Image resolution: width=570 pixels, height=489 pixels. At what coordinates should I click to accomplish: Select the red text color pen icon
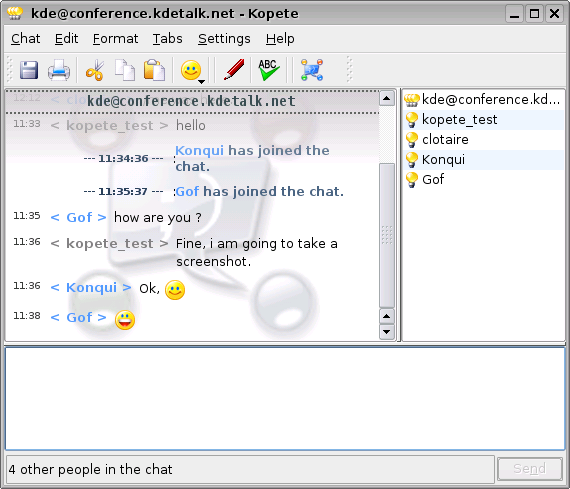[234, 69]
